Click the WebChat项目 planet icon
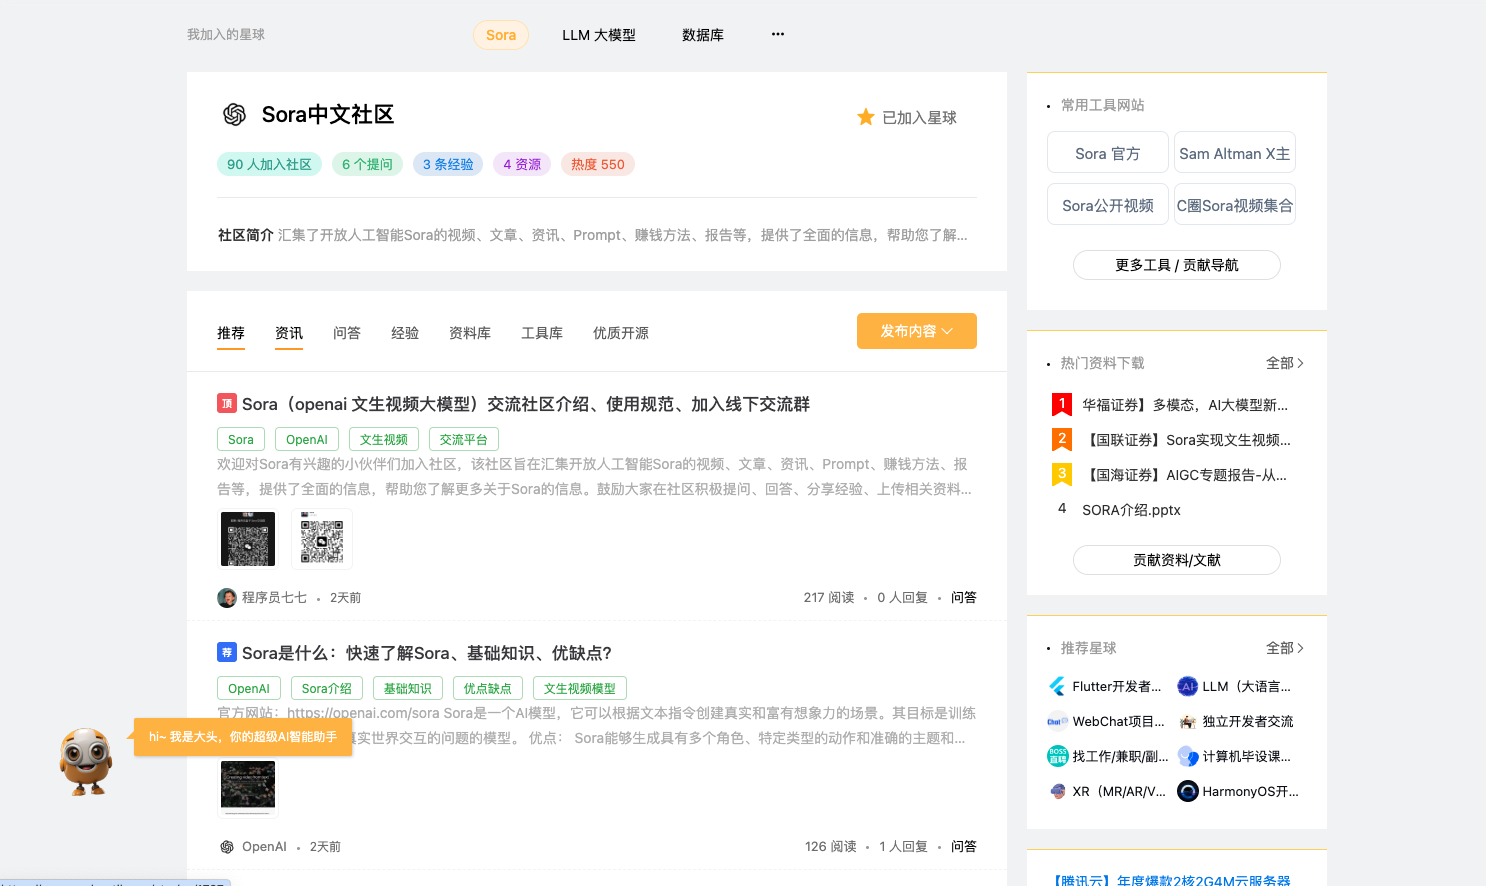 (1057, 721)
